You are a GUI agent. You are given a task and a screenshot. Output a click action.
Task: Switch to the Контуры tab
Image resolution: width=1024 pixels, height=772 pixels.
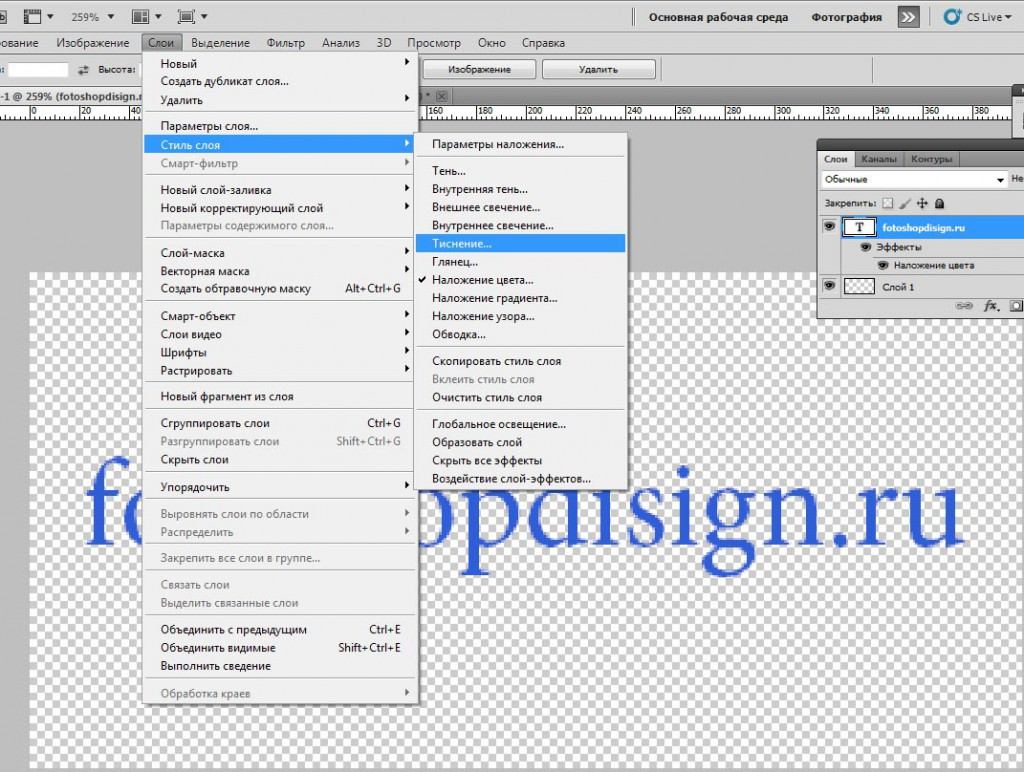(931, 159)
